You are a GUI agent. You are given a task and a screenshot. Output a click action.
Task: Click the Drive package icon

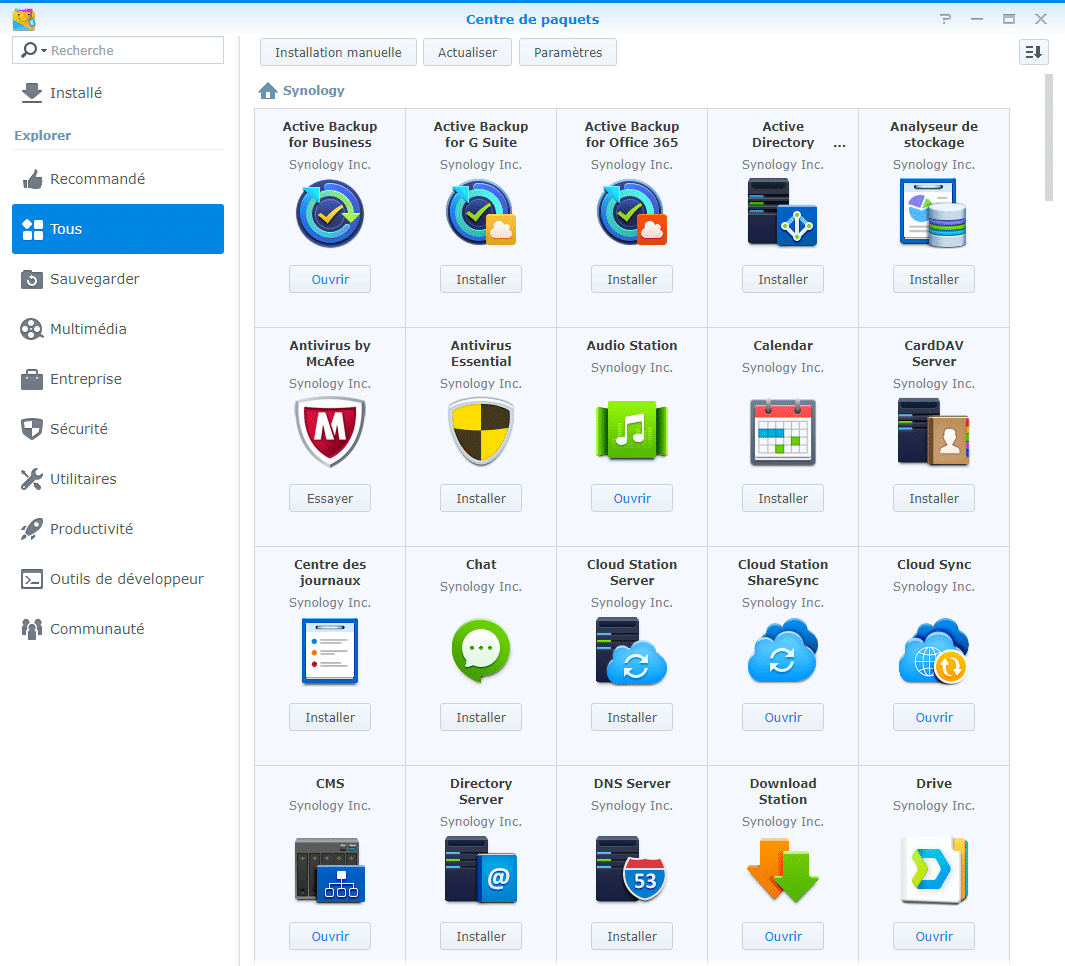click(x=934, y=871)
